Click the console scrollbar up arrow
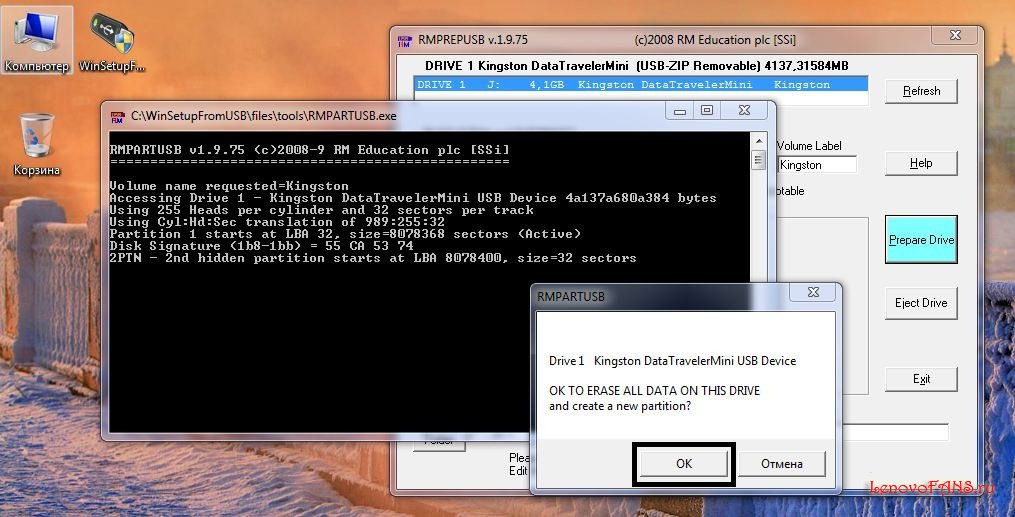 (x=759, y=141)
